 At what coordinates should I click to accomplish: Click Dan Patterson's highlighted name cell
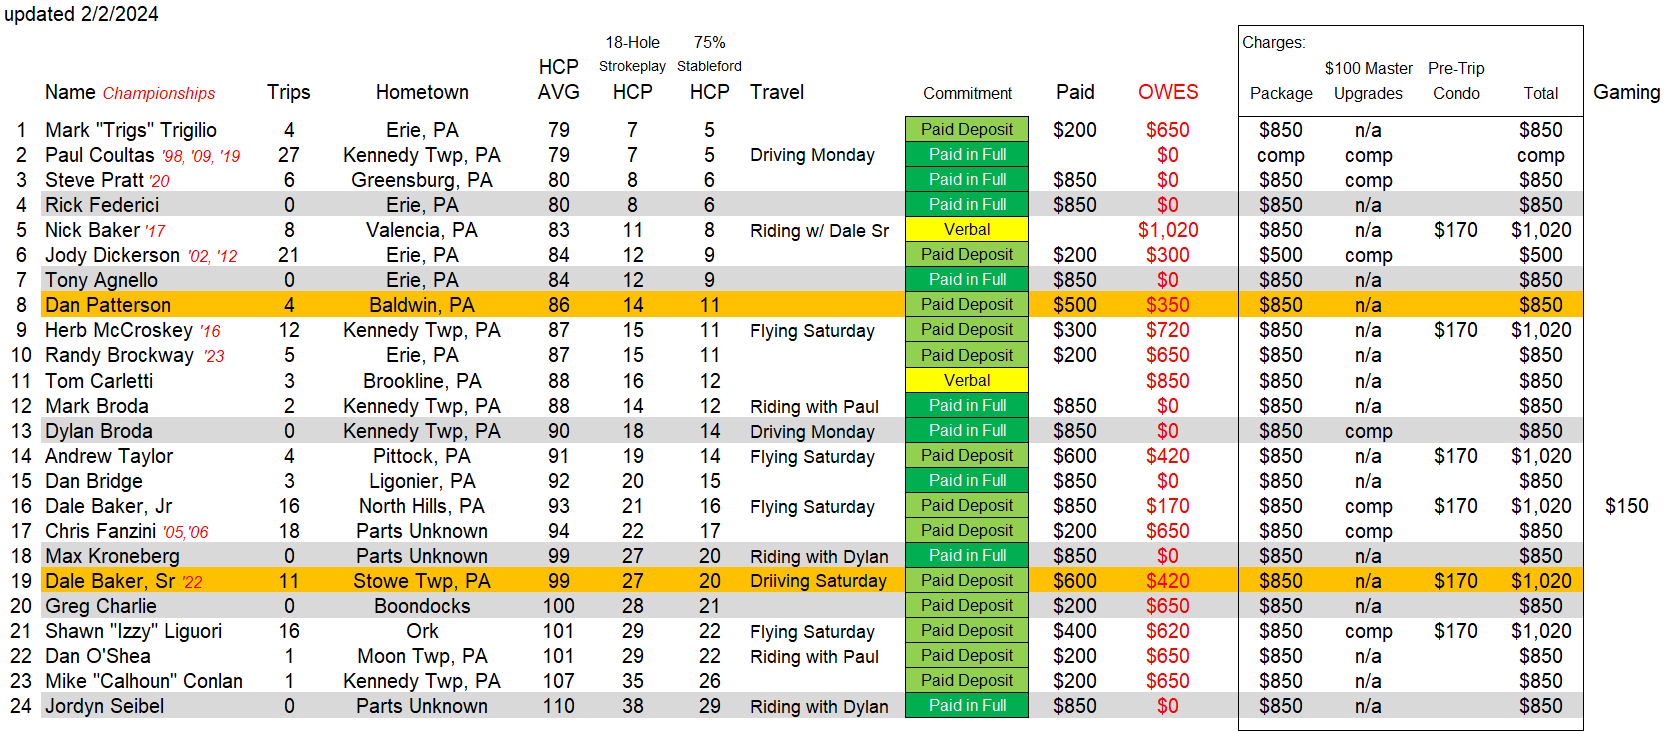108,305
